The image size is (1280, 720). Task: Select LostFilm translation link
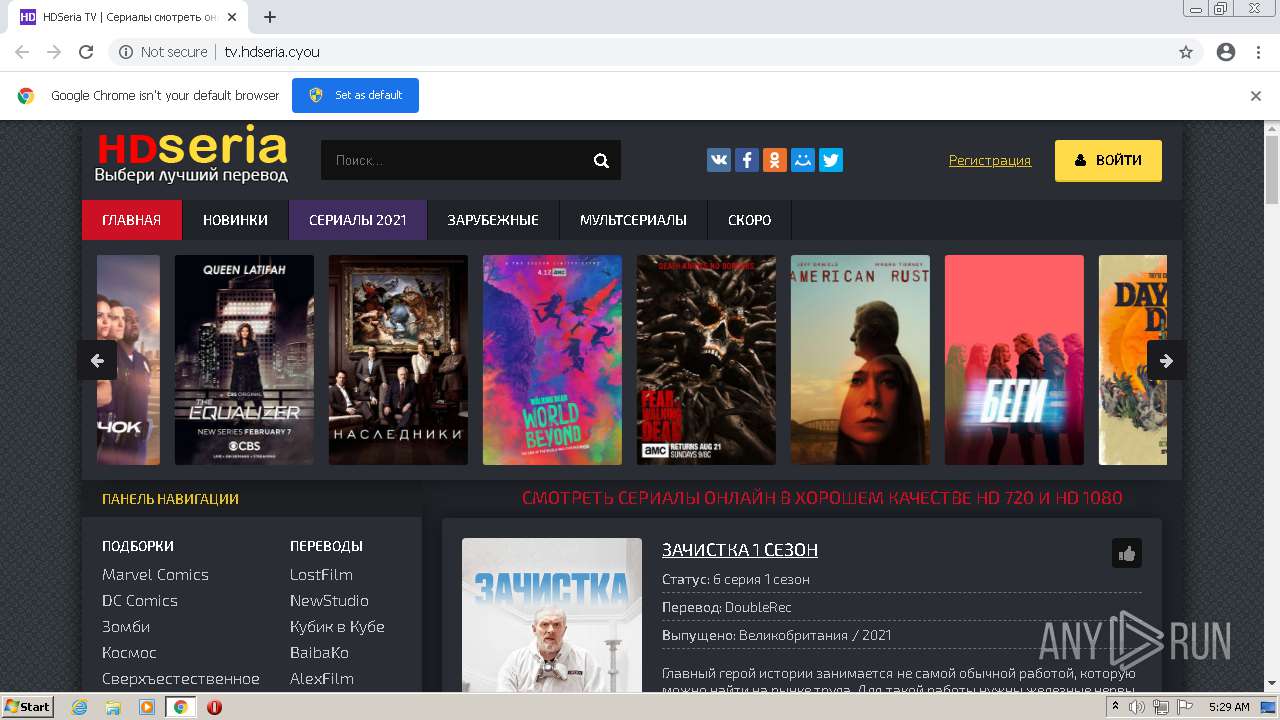321,575
